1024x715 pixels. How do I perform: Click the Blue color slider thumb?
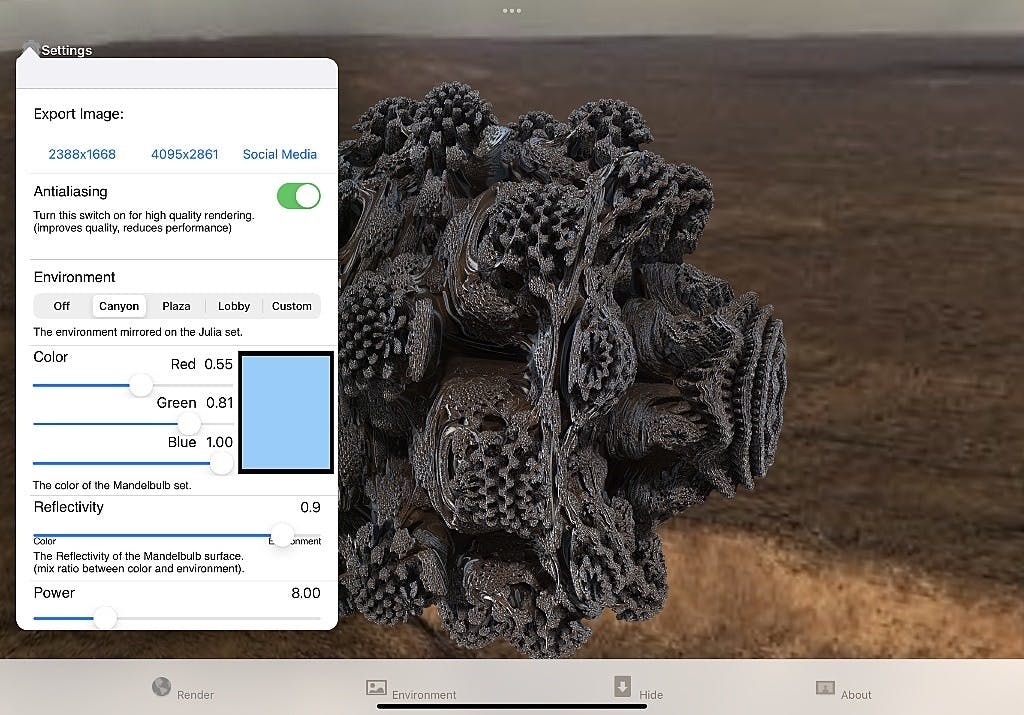click(221, 464)
